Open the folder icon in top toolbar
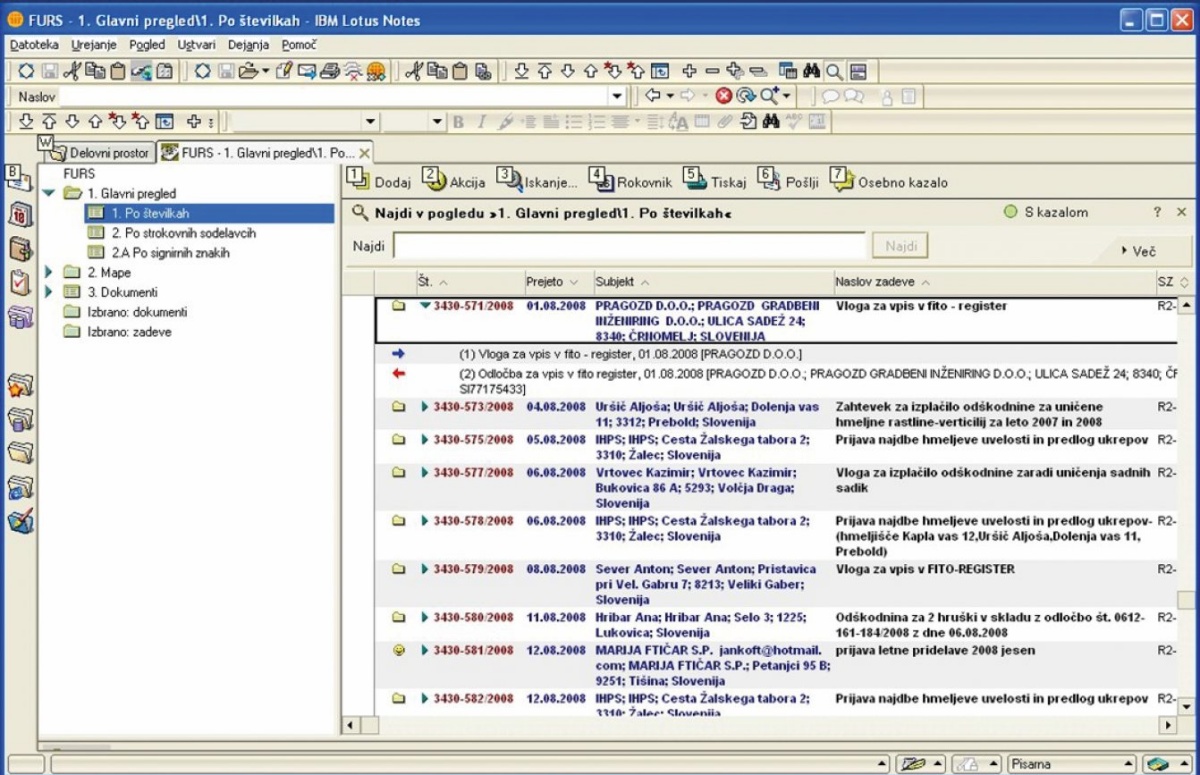Image resolution: width=1200 pixels, height=775 pixels. tap(247, 71)
